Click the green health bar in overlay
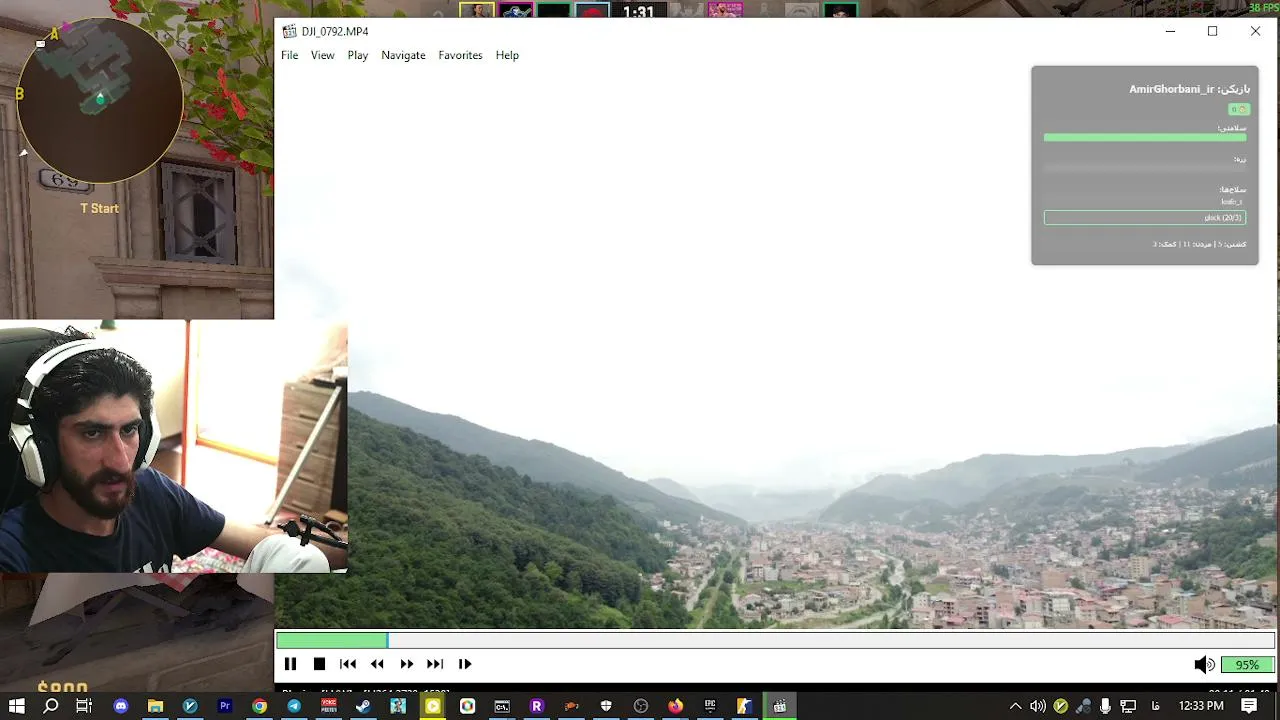The image size is (1280, 720). [x=1145, y=138]
